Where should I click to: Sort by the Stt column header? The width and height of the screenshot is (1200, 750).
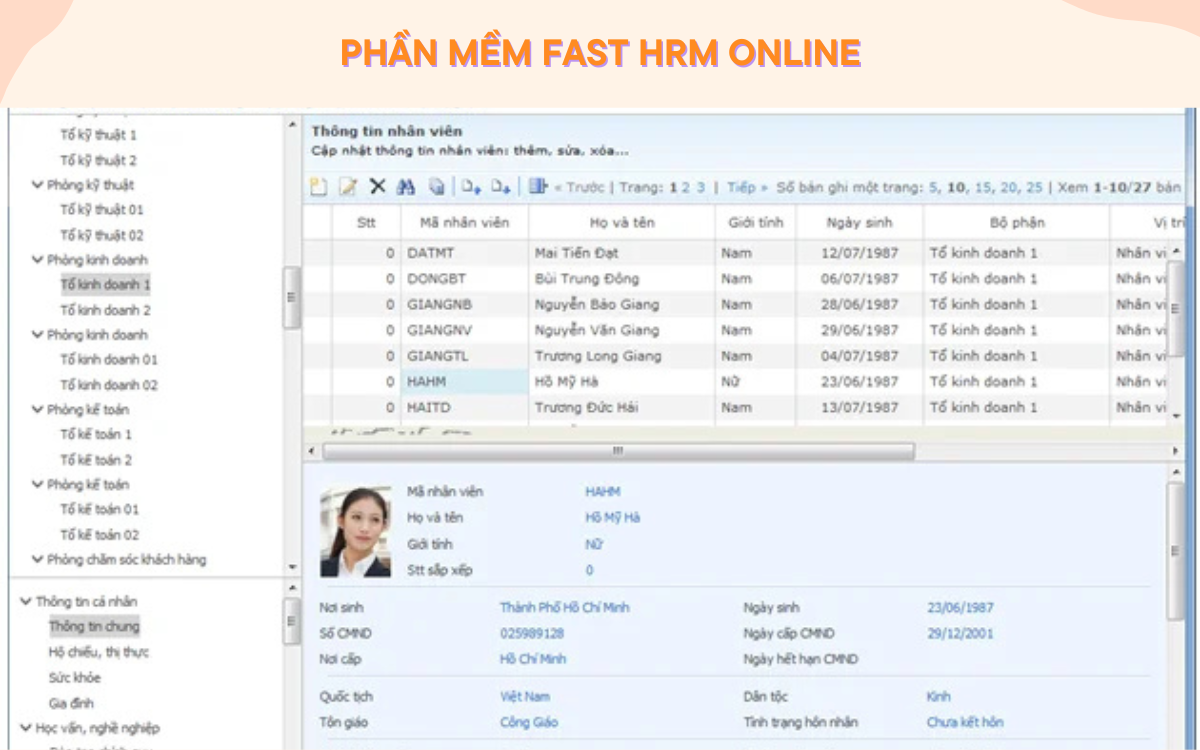366,222
